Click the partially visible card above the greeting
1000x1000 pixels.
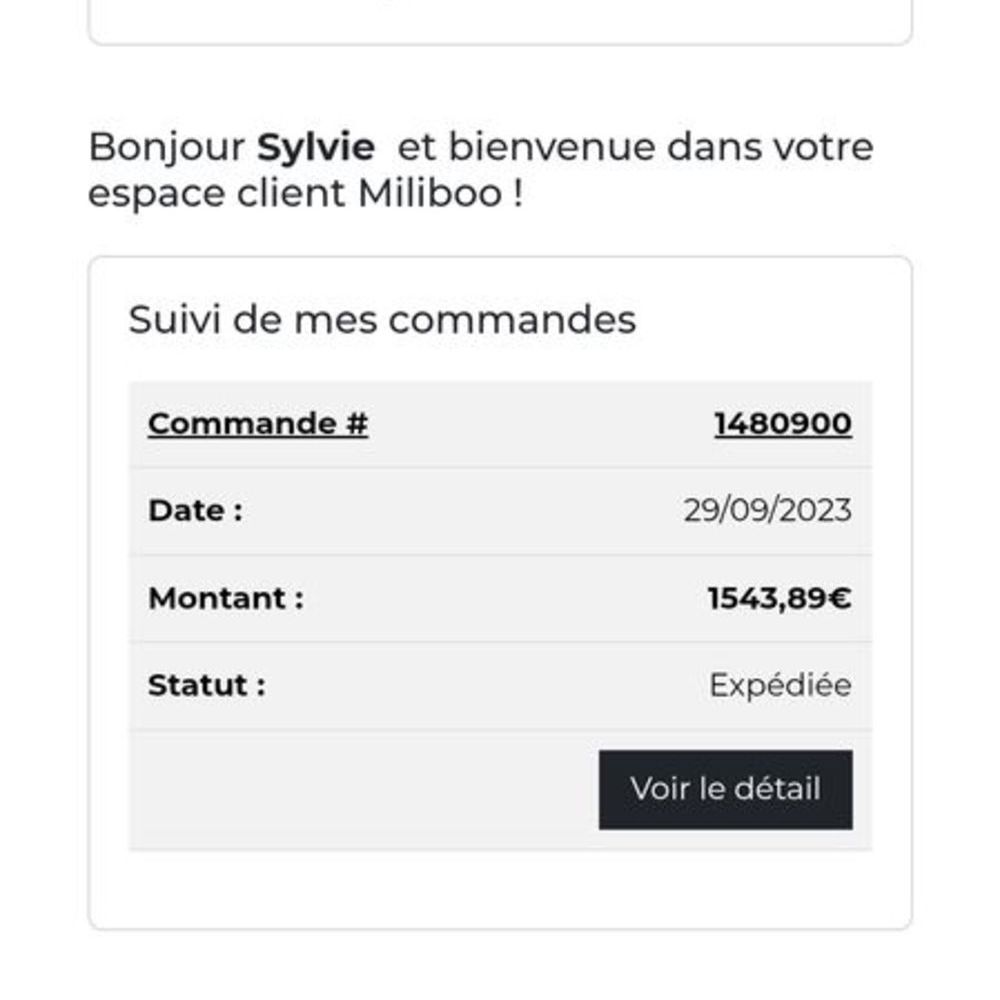click(x=501, y=22)
